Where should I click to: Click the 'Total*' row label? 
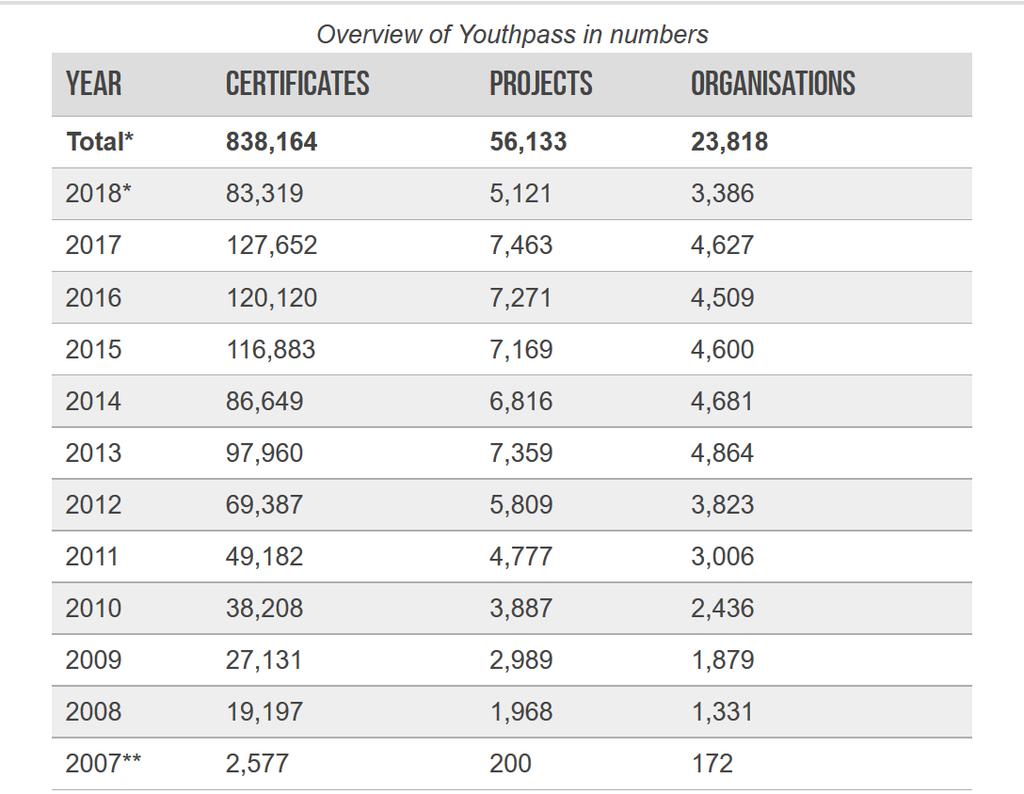click(x=99, y=142)
